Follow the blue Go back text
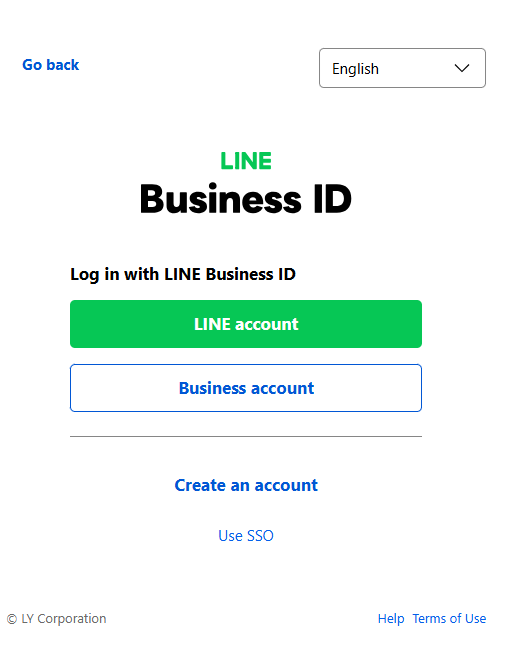This screenshot has height=651, width=519. [x=51, y=65]
